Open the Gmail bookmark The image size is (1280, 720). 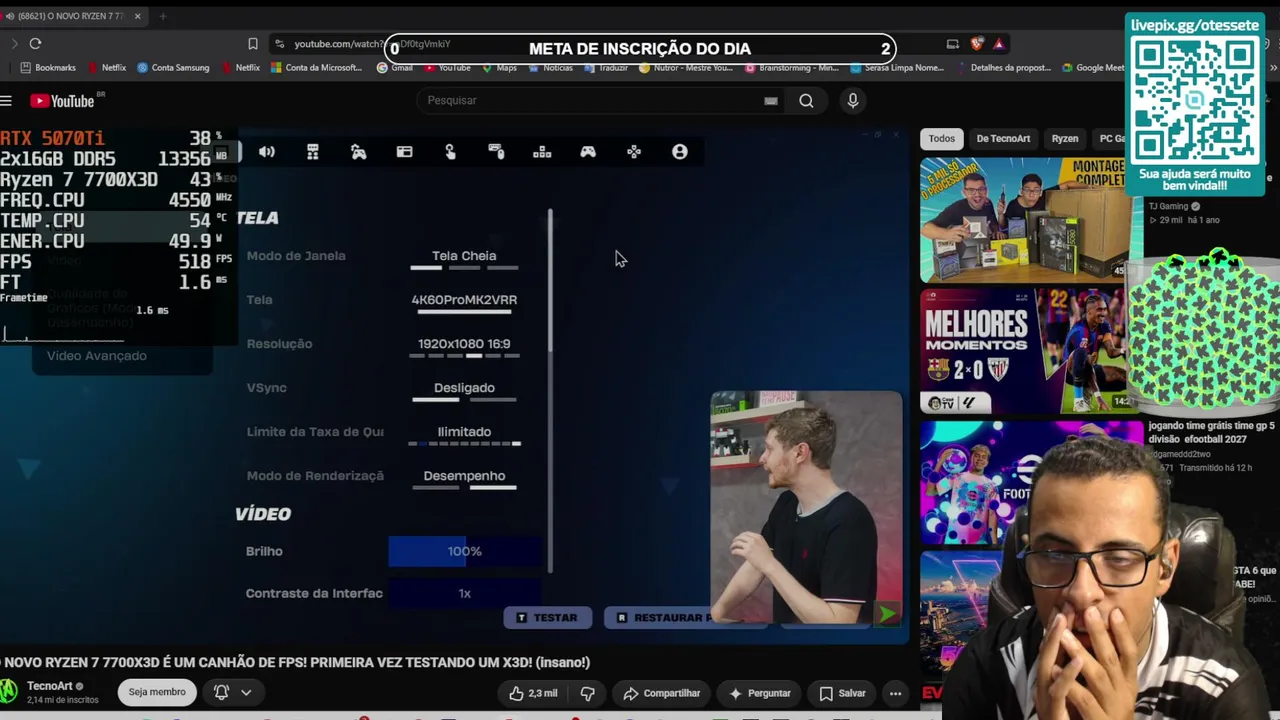(x=395, y=68)
